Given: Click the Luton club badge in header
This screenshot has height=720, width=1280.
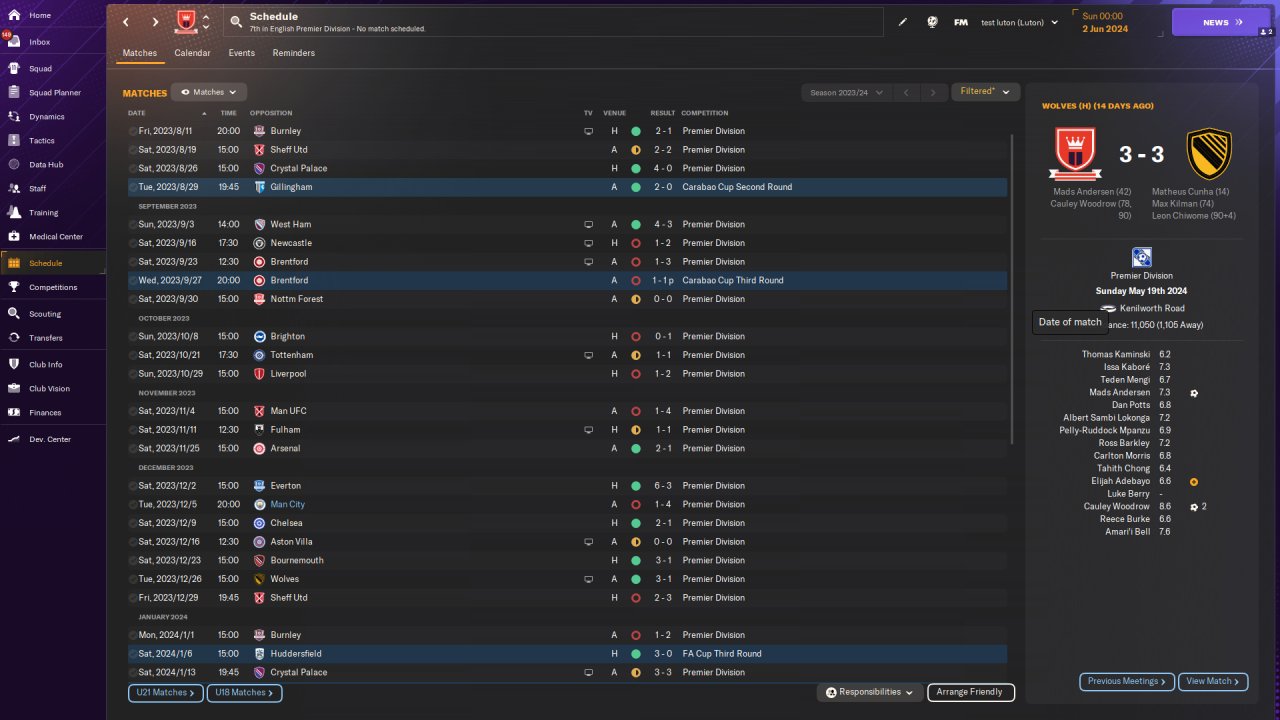Looking at the screenshot, I should (x=185, y=21).
